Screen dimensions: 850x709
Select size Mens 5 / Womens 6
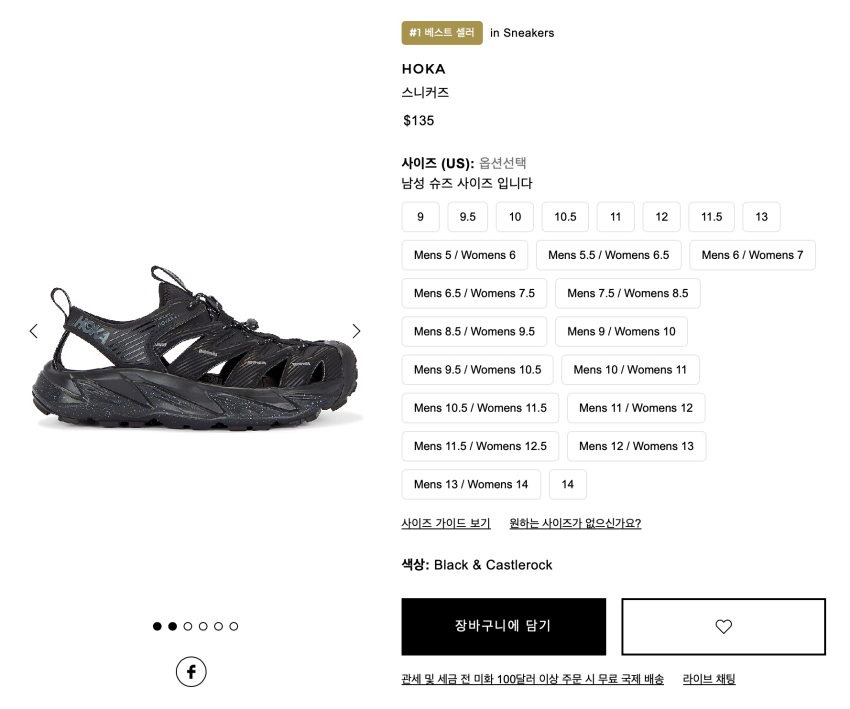[x=465, y=255]
